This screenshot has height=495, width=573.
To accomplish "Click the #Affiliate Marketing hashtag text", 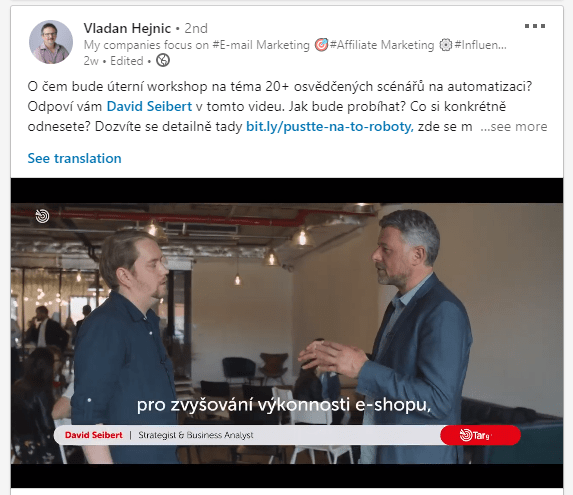I will [382, 45].
